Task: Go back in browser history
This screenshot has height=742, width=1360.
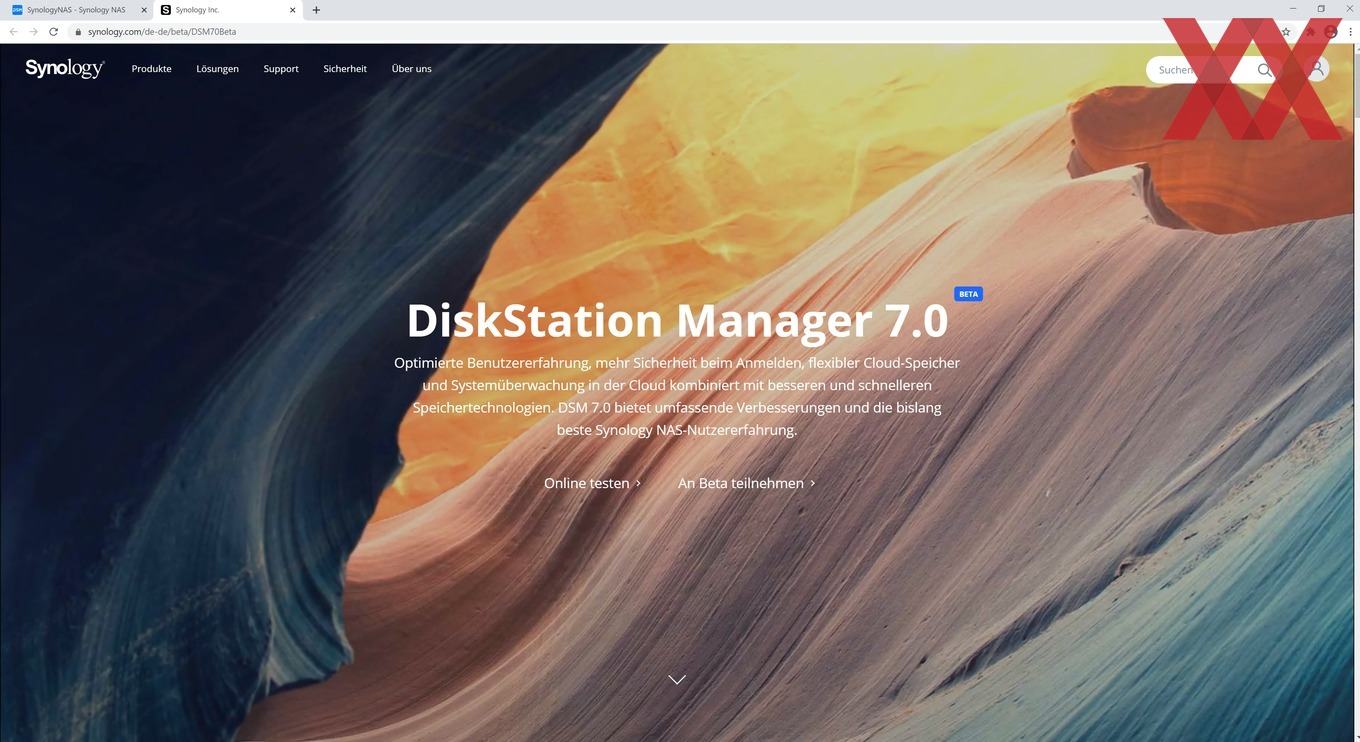Action: click(13, 31)
